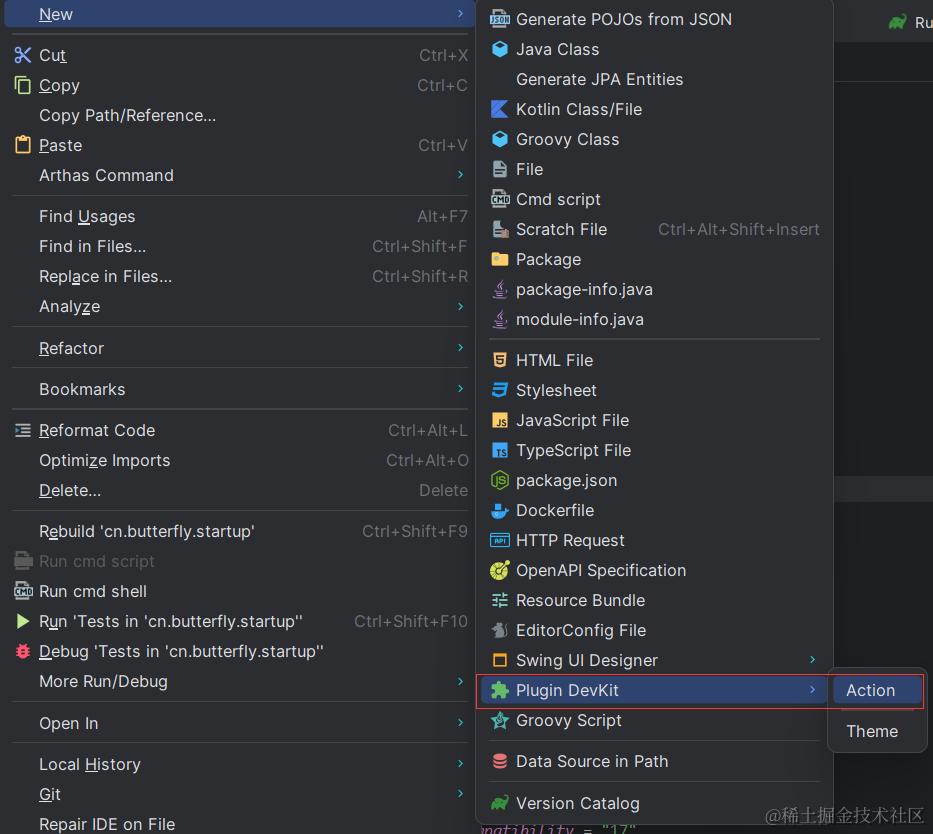Click the TypeScript File icon
This screenshot has height=834, width=933.
coord(500,450)
